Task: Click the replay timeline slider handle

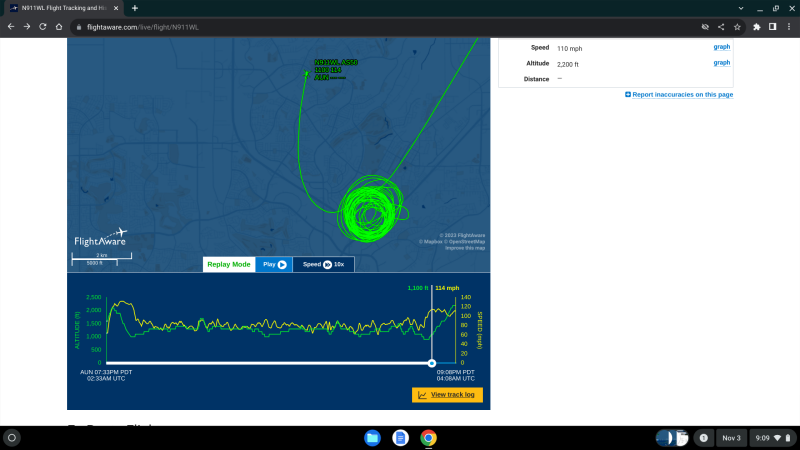Action: pos(432,363)
